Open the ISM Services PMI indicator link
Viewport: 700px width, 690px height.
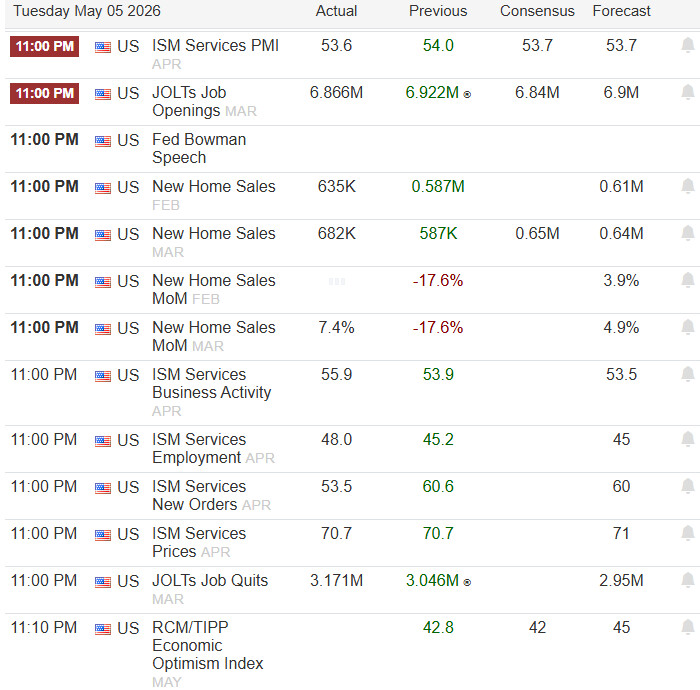[215, 46]
